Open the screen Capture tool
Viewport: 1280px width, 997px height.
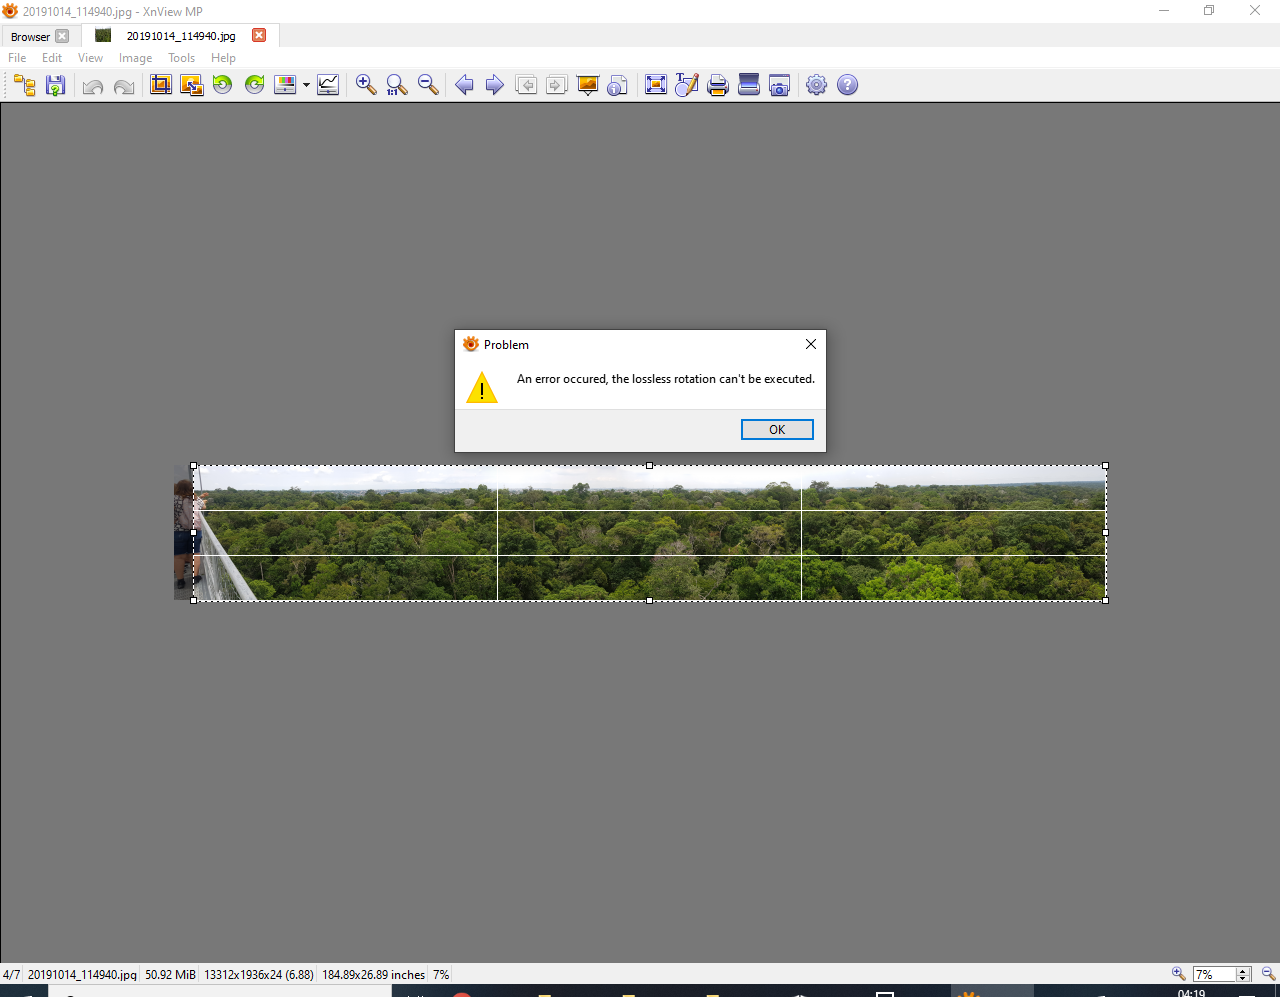coord(780,85)
